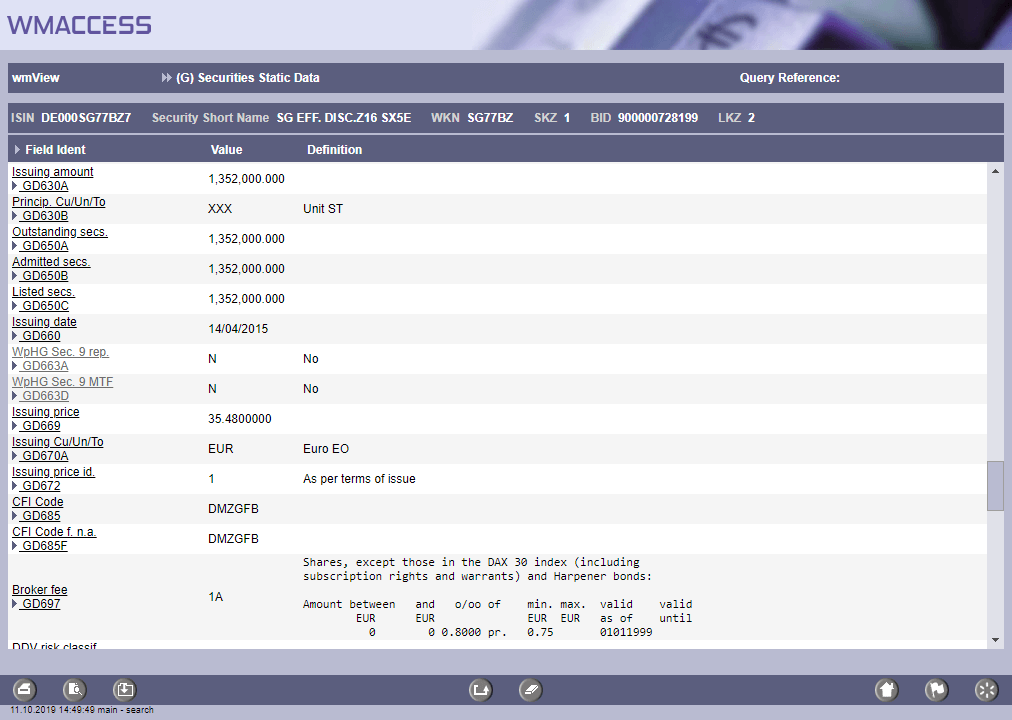Click the GD670A field code link

point(44,455)
